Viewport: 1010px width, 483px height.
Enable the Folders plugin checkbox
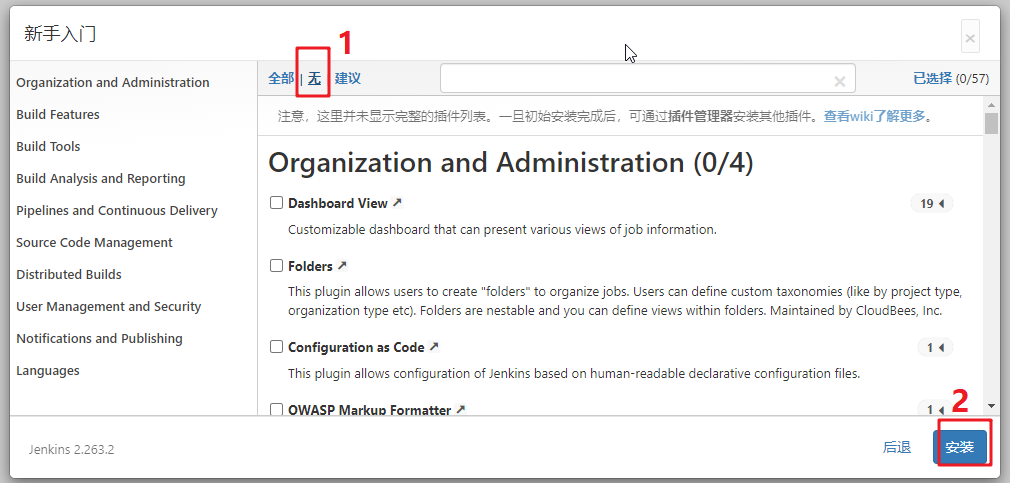tap(276, 265)
